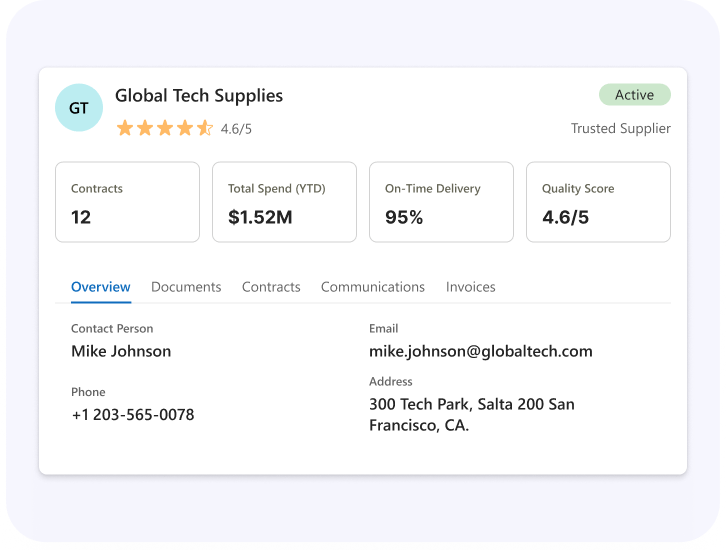Viewport: 726px width, 550px height.
Task: Click the star rating icons
Action: pos(165,128)
